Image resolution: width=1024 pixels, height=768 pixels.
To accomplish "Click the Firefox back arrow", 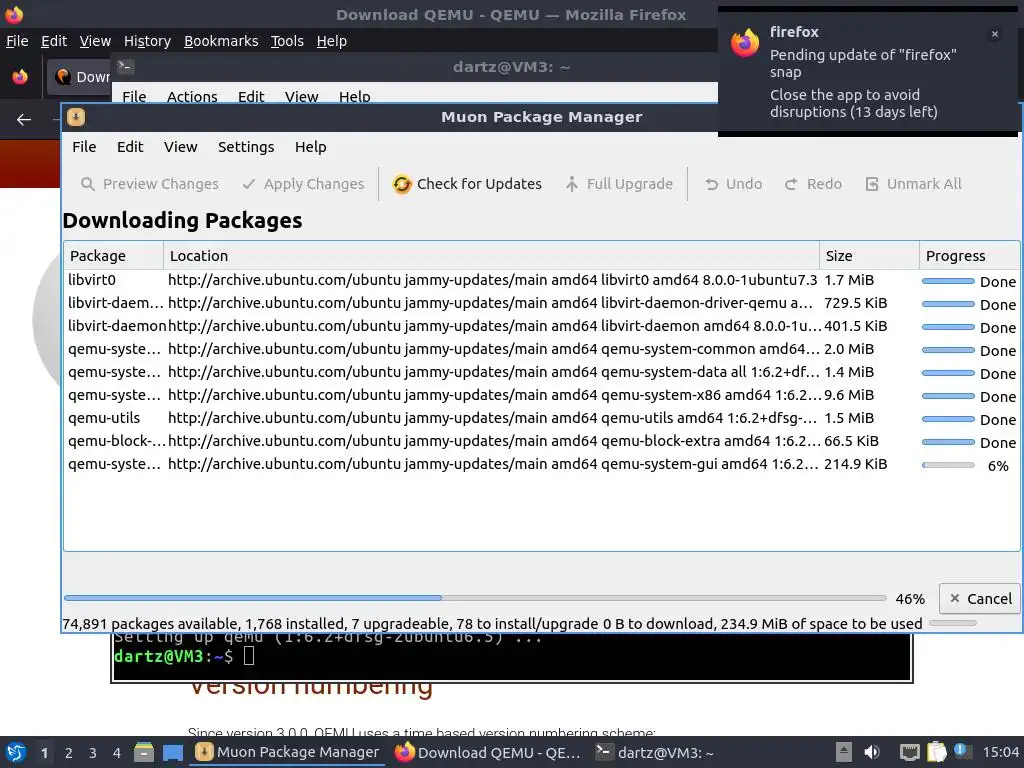I will coord(24,120).
